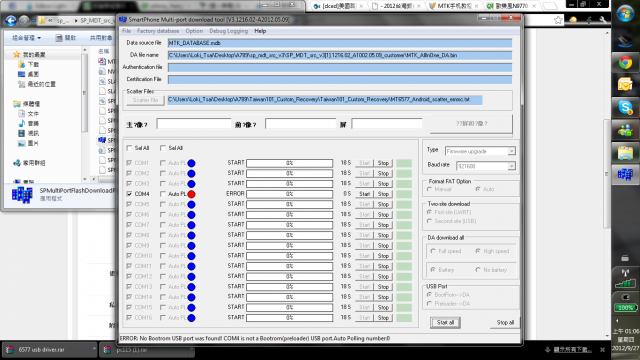Open the Factory database menu
Viewport: 640px width, 360px height.
[158, 31]
